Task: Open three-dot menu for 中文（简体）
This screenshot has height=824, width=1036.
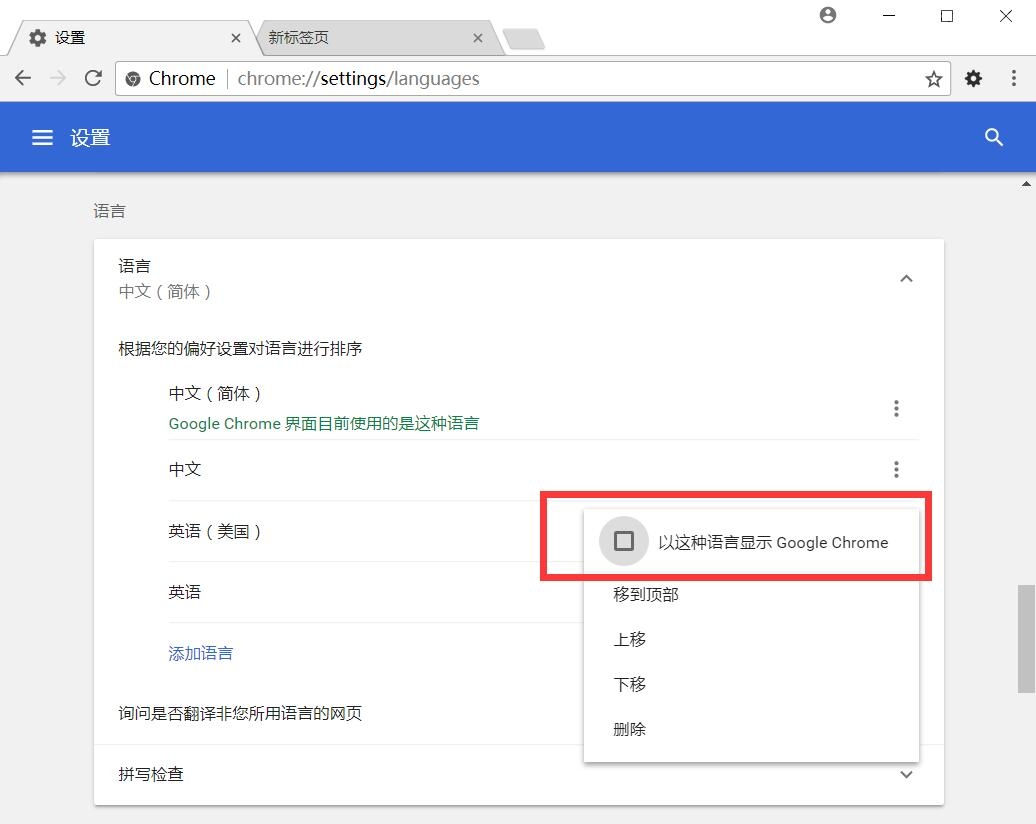Action: coord(896,408)
